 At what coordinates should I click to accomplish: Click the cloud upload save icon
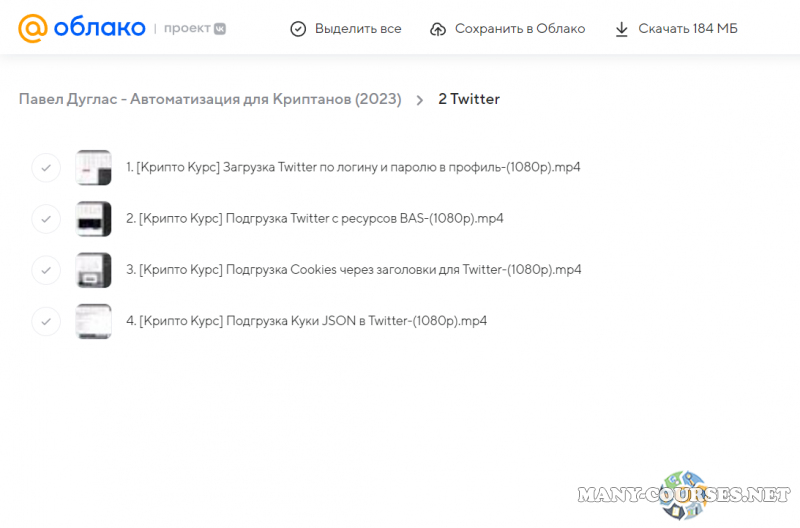pos(438,29)
